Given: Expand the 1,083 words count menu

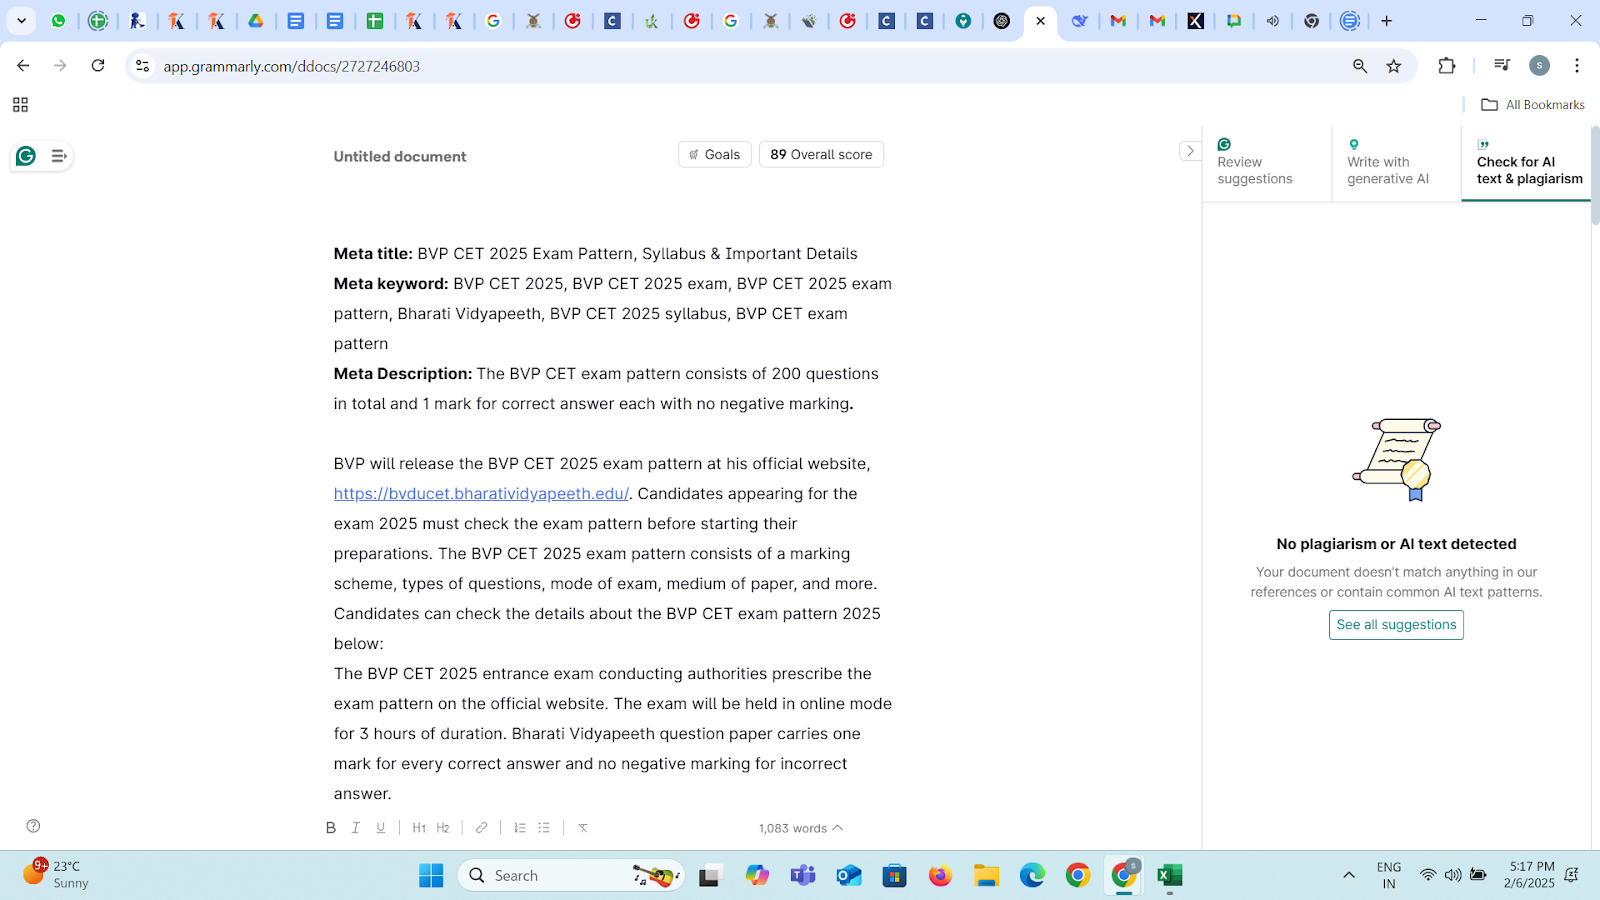Looking at the screenshot, I should coord(800,828).
